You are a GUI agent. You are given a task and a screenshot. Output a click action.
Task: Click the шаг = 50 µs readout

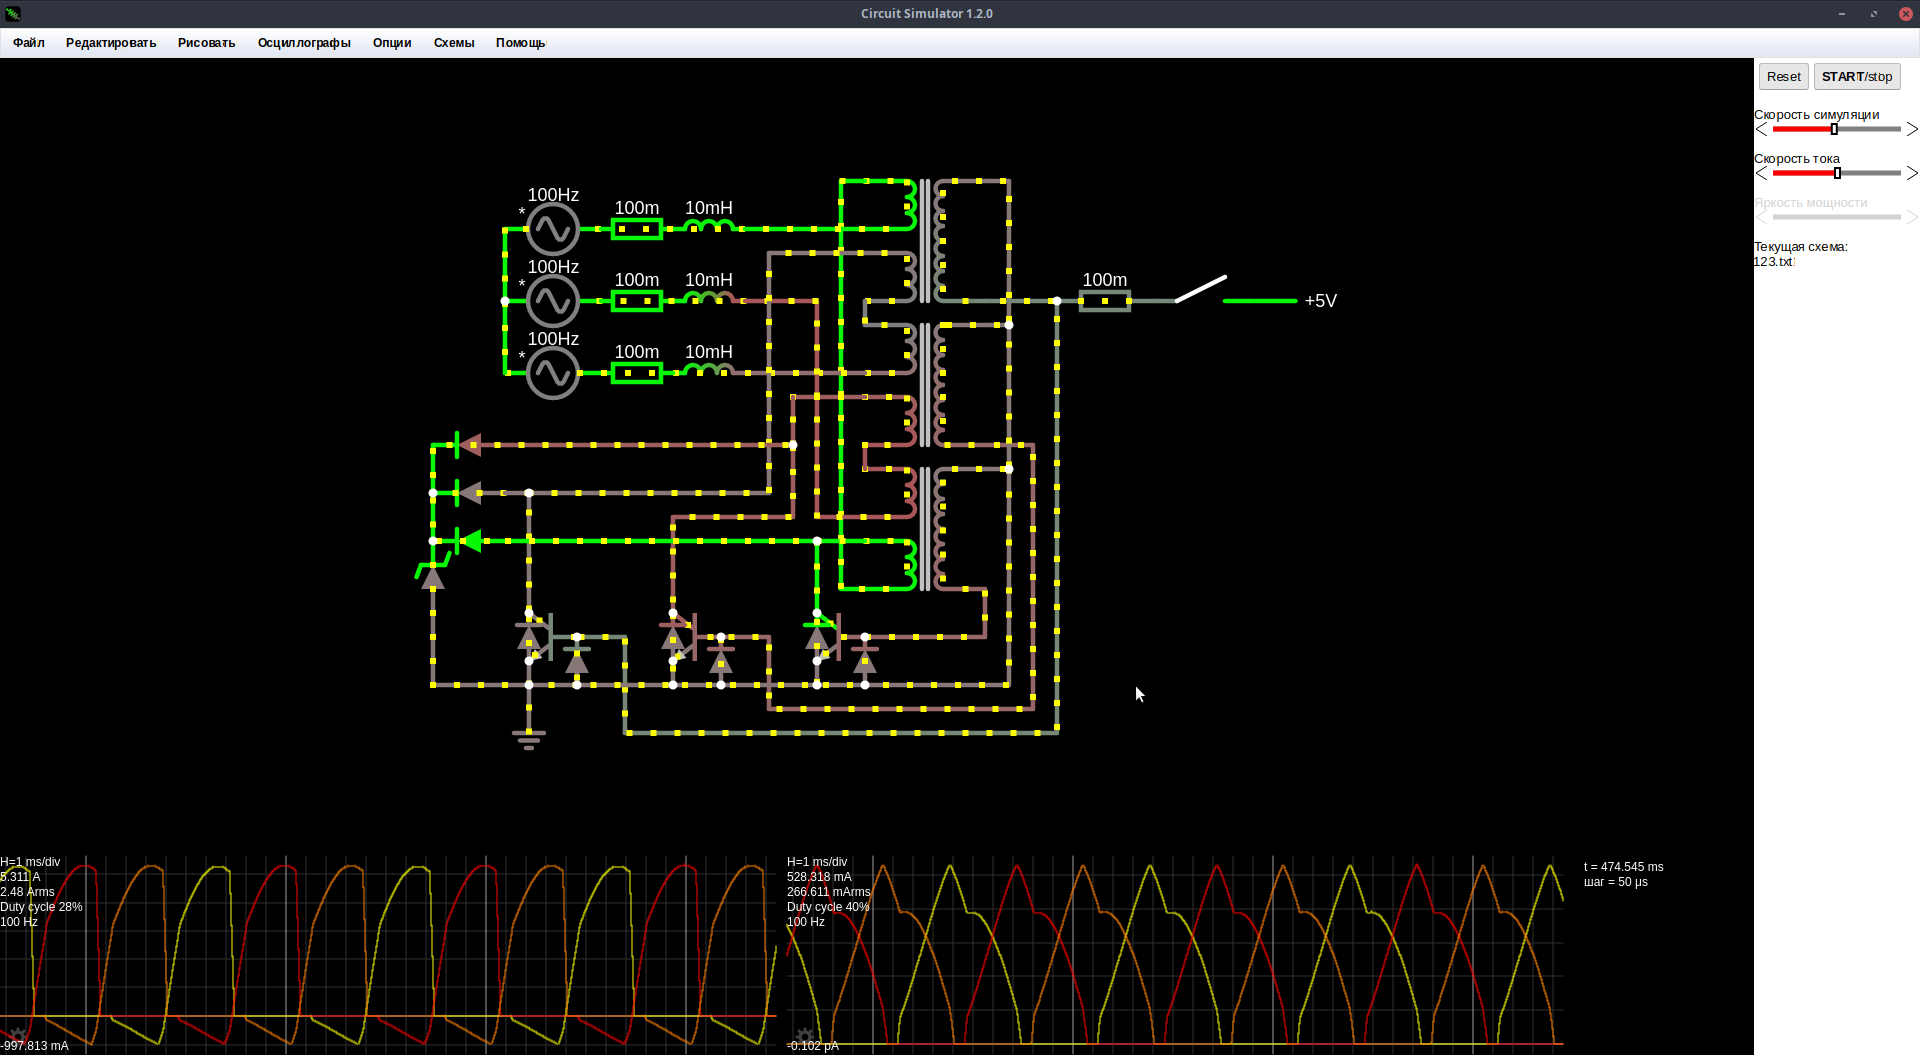1616,882
